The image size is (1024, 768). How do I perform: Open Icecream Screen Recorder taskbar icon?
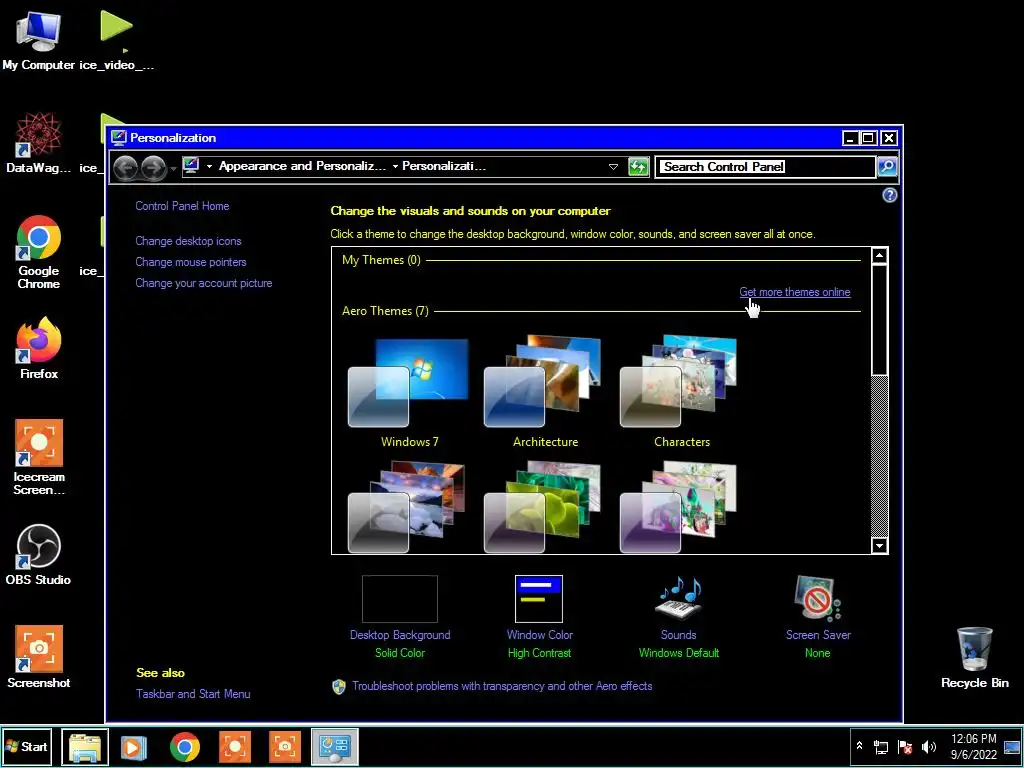(x=235, y=747)
